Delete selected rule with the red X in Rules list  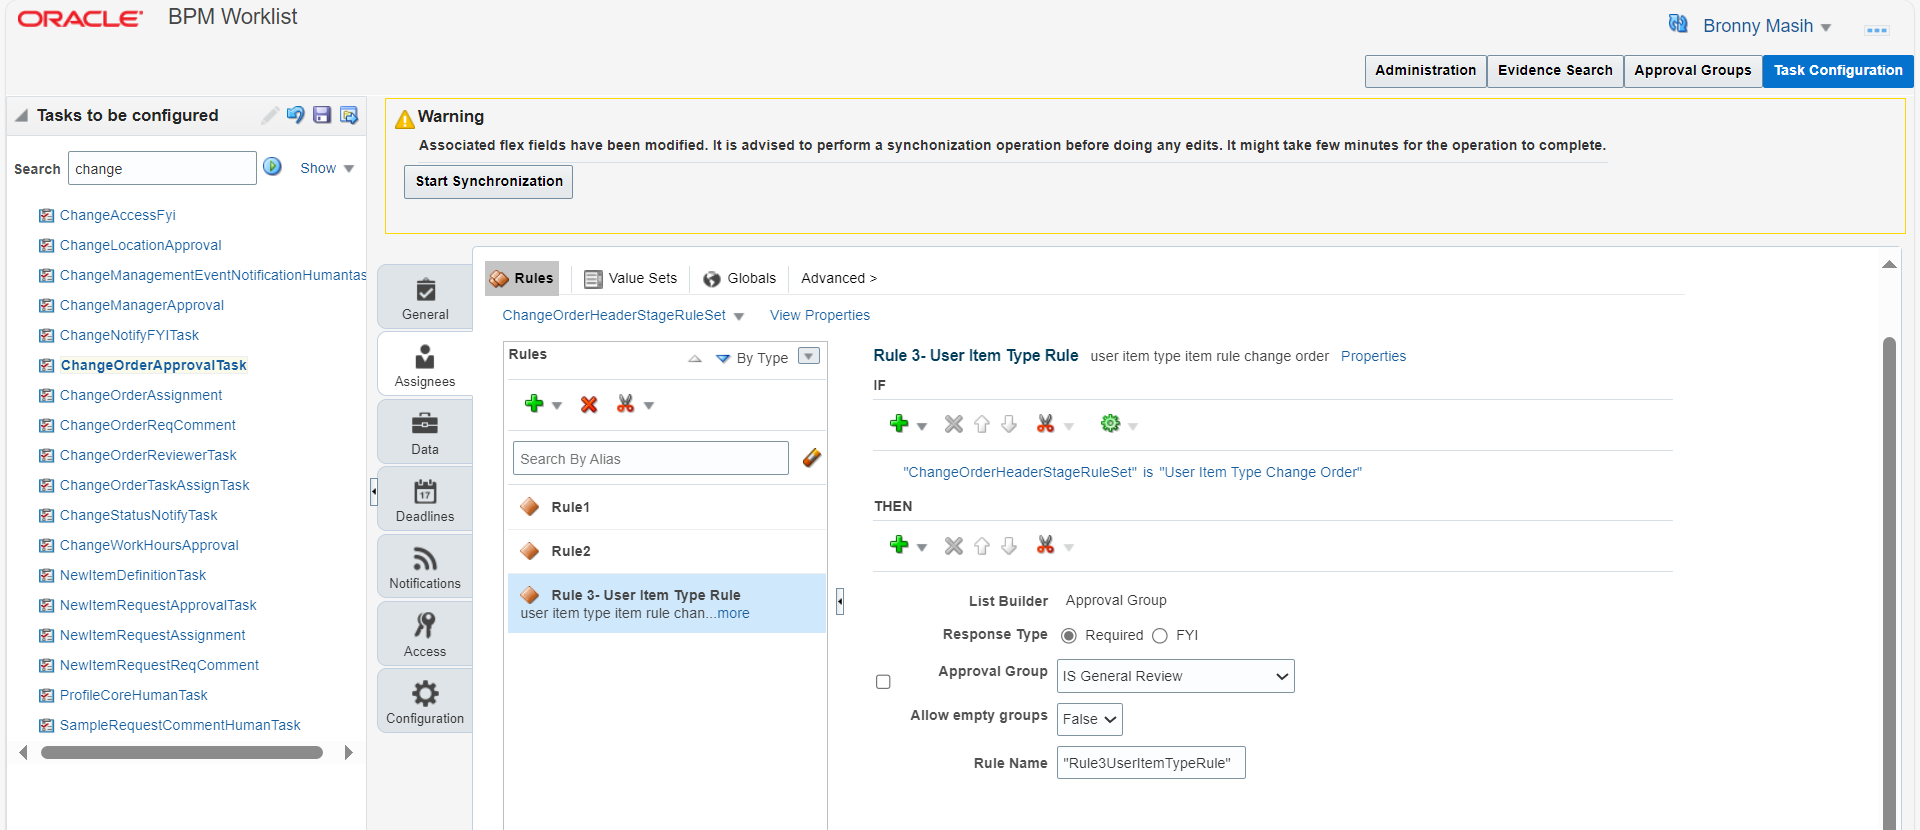tap(589, 404)
